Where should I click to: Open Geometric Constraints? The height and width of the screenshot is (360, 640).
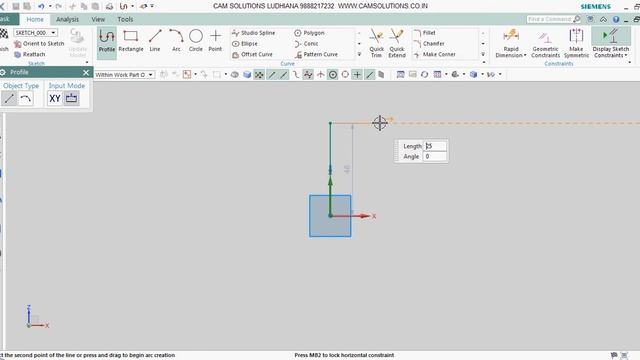545,43
